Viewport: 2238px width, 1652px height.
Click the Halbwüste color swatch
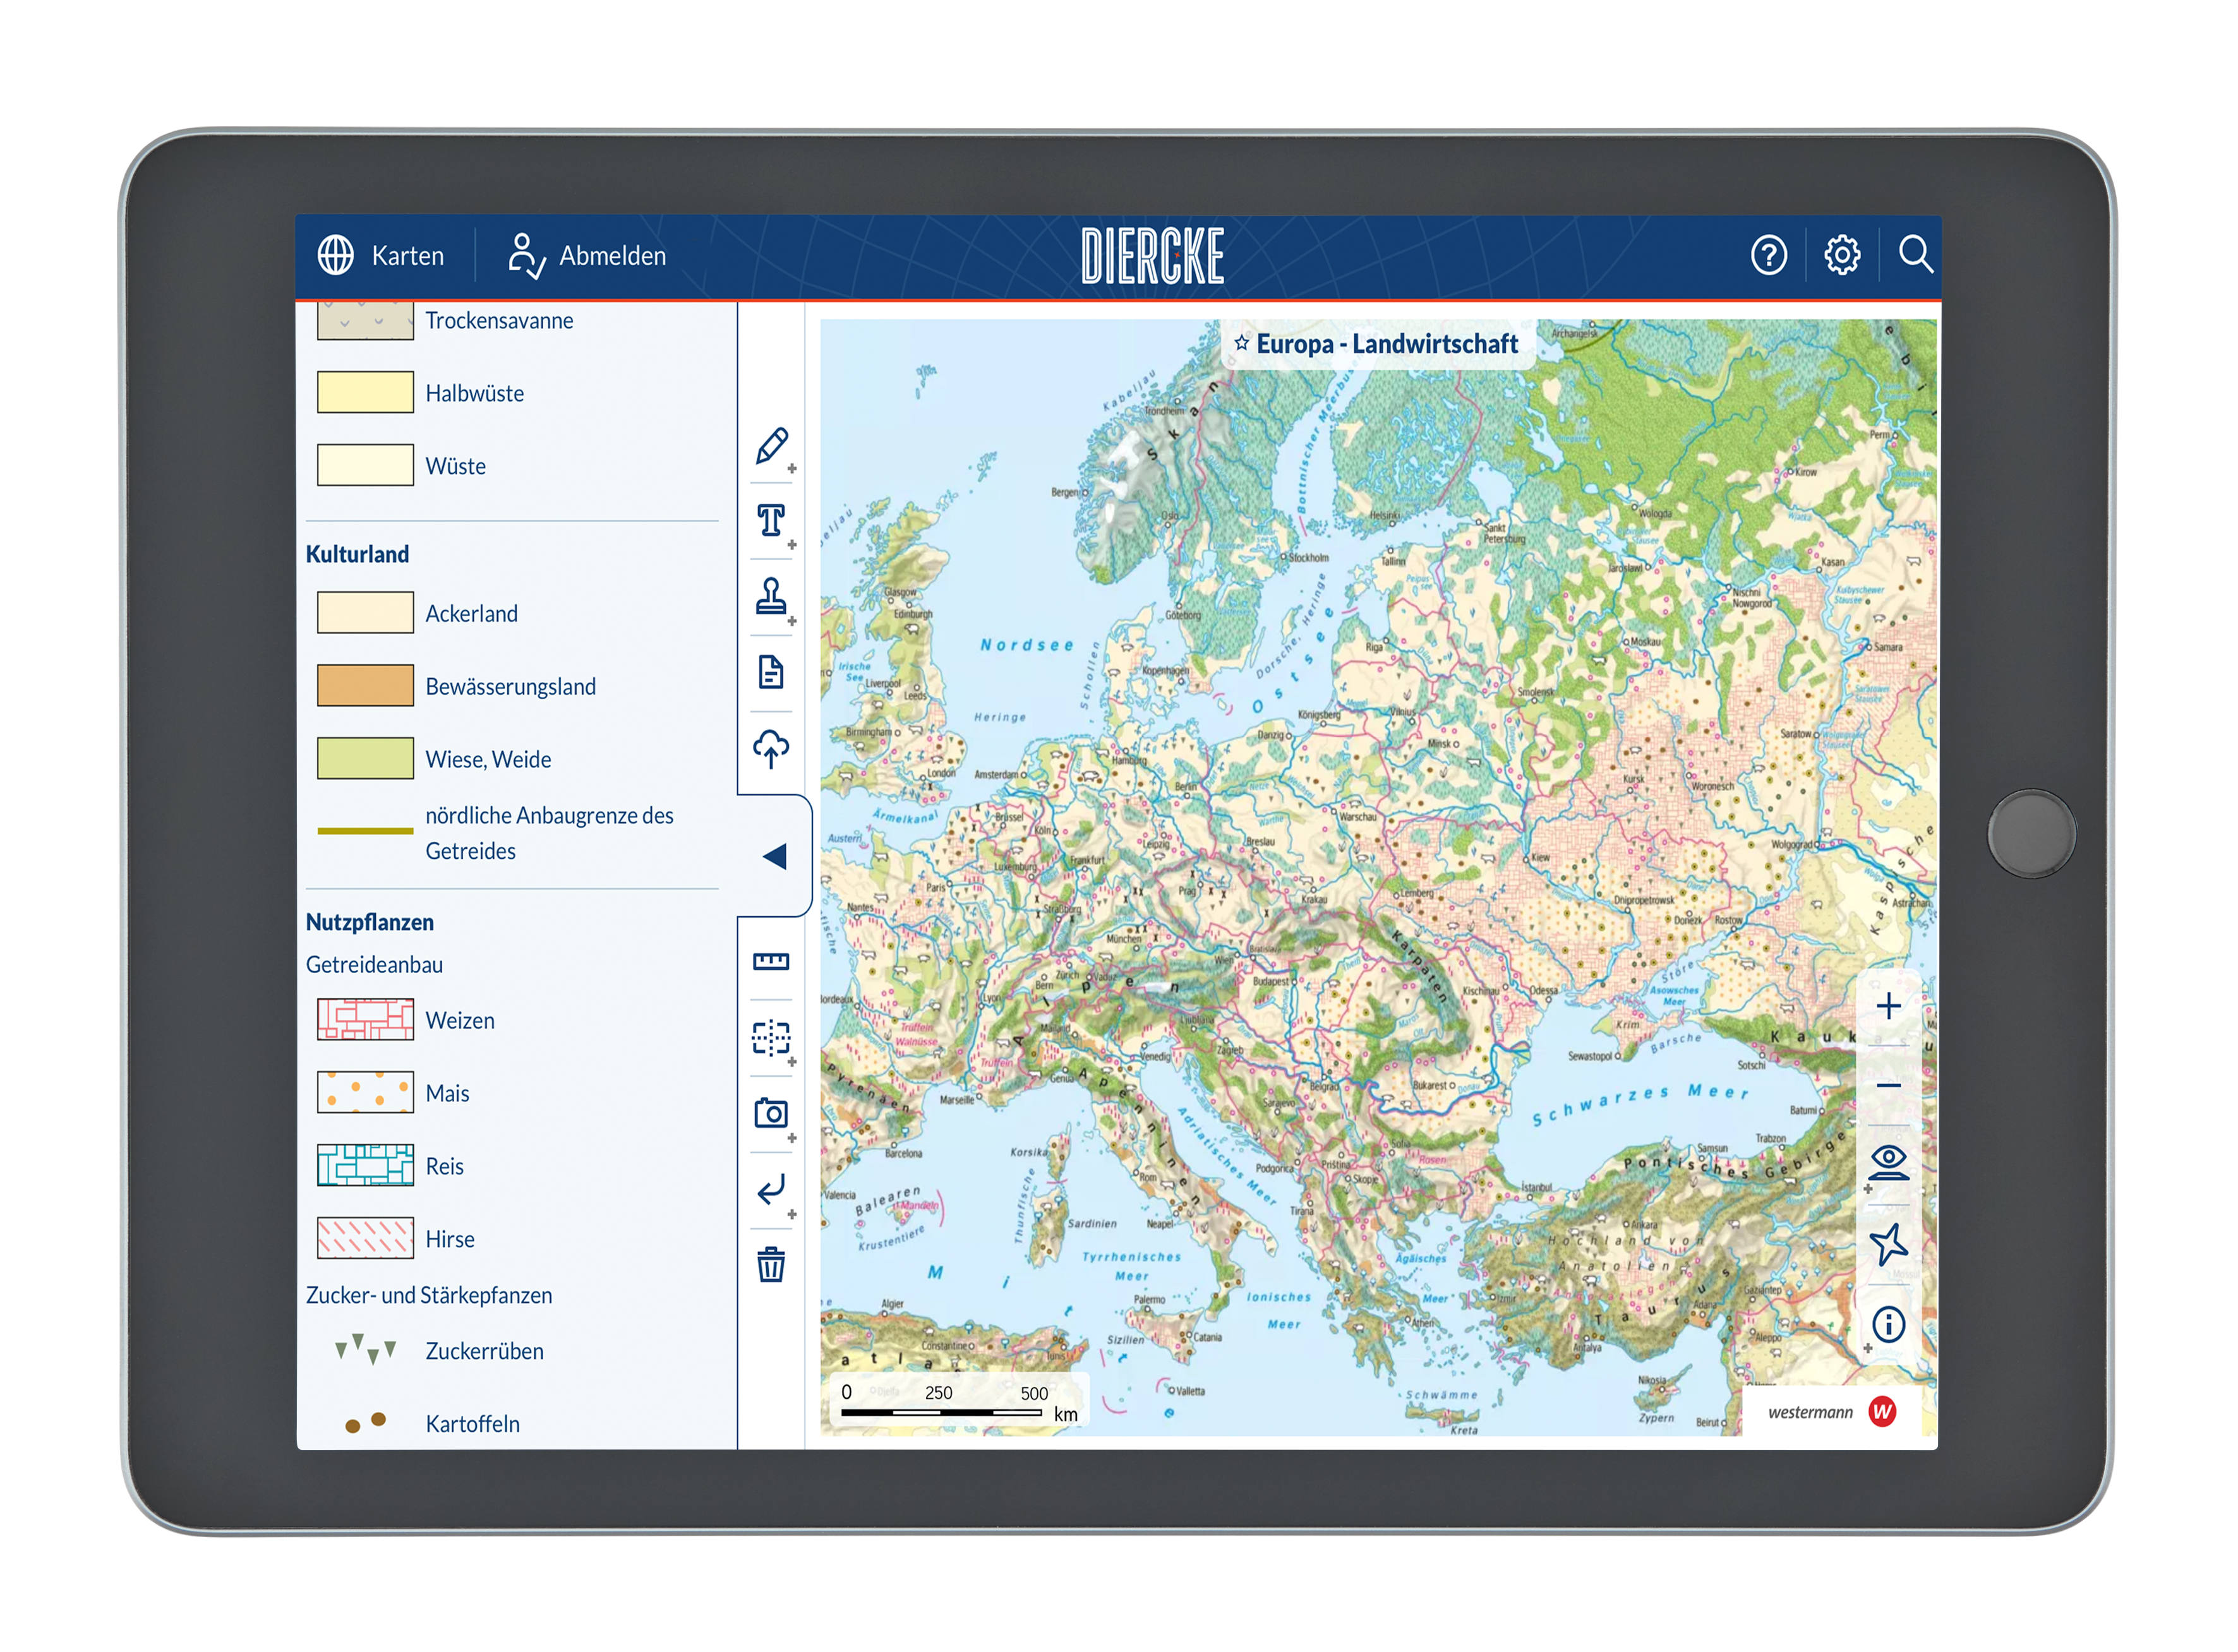coord(365,392)
